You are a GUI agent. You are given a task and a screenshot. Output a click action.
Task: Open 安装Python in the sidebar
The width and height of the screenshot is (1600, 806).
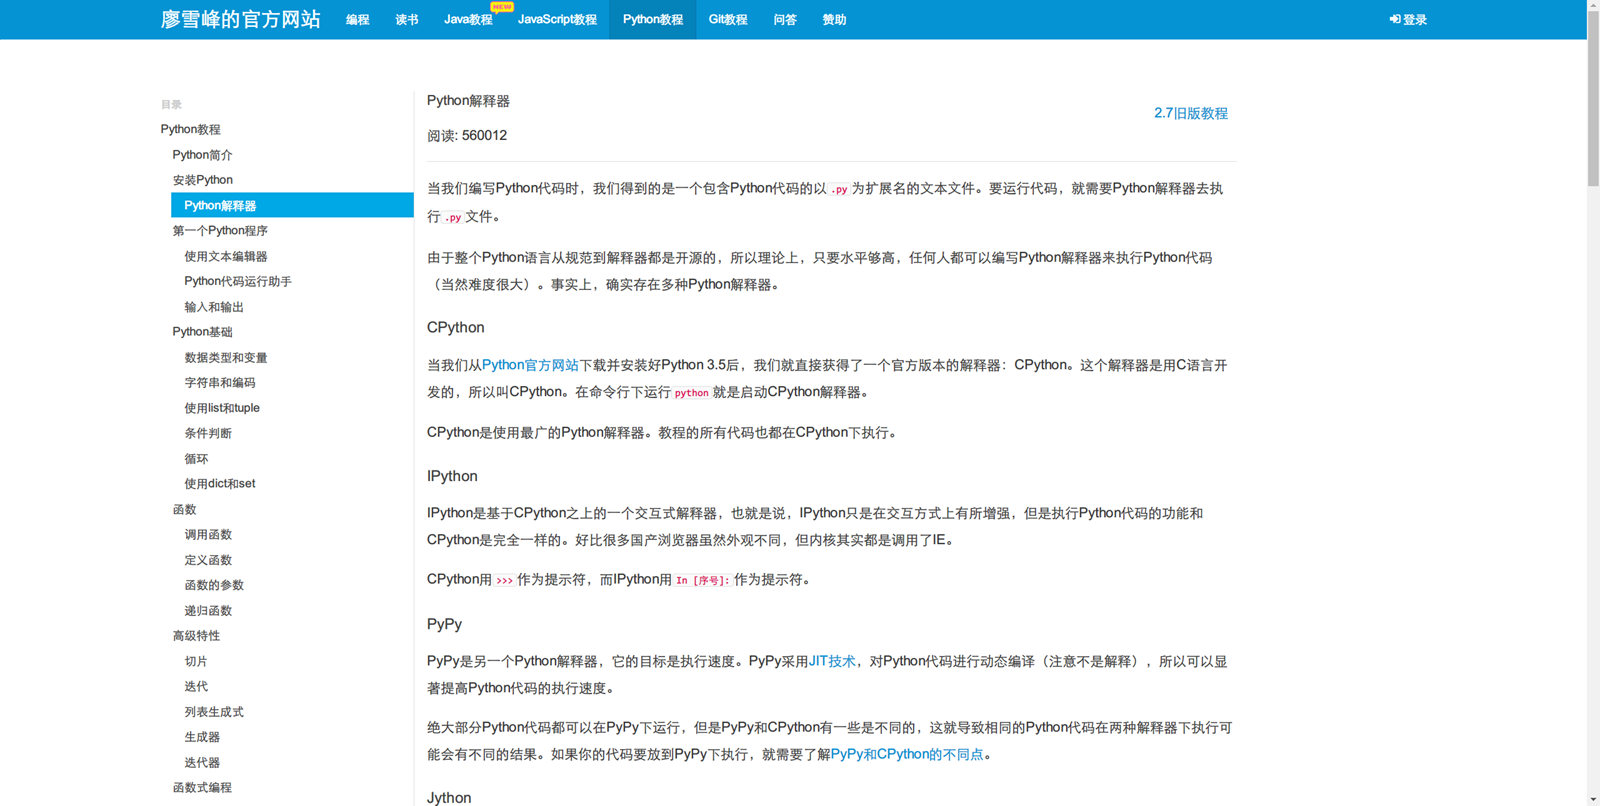(x=202, y=180)
